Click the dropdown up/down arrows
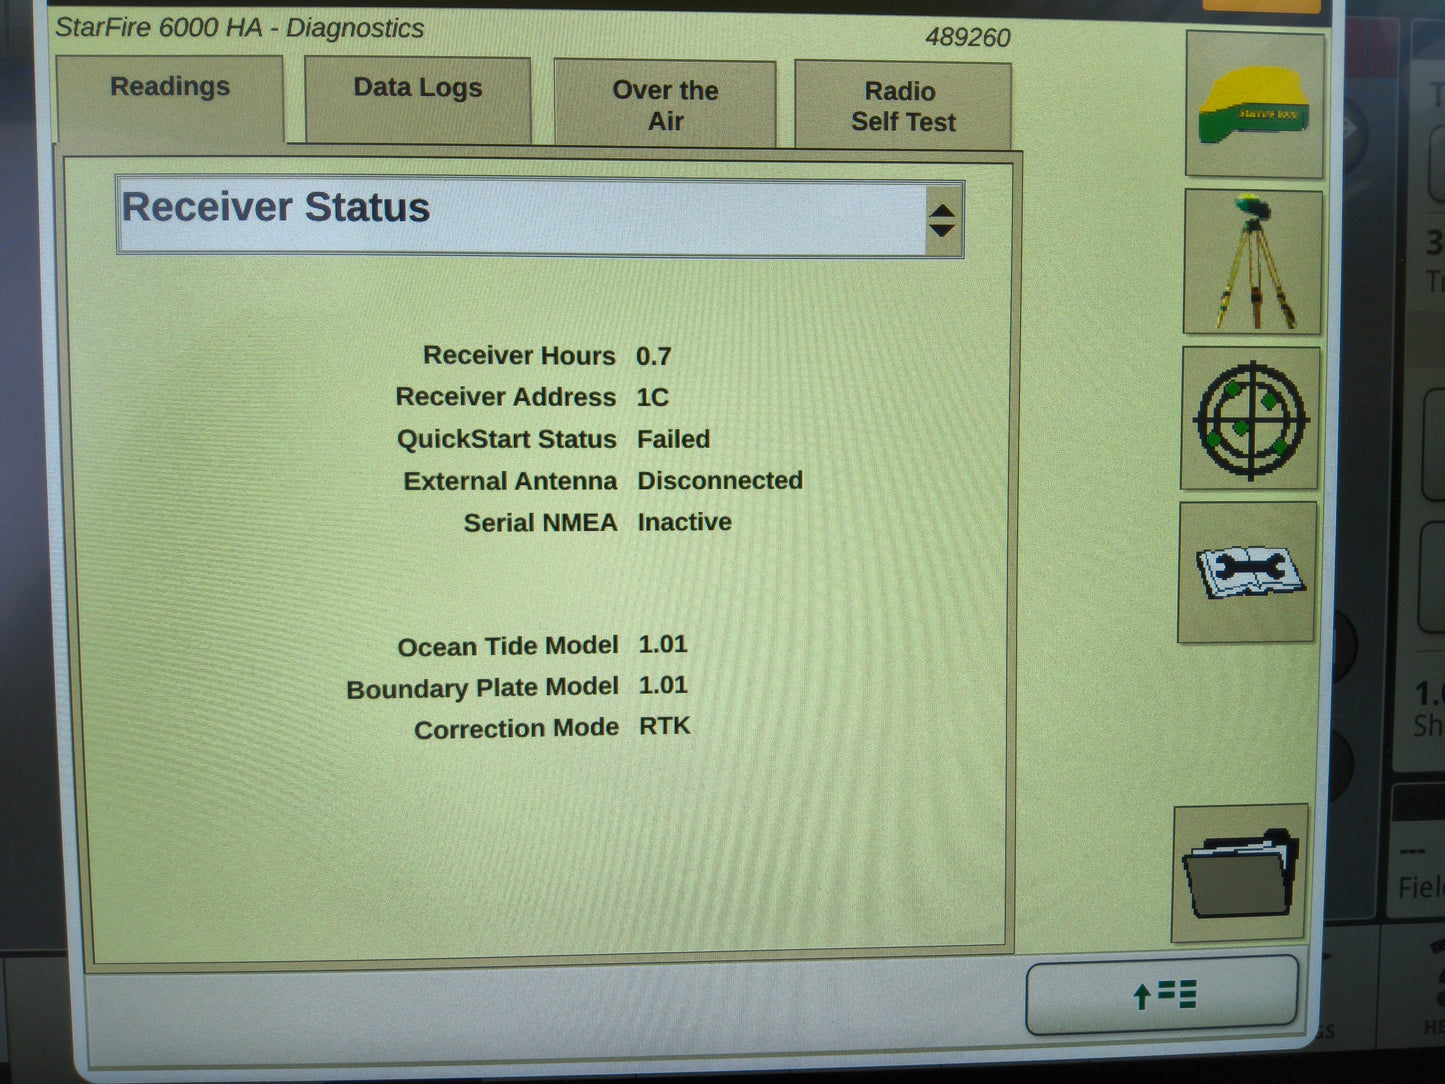The width and height of the screenshot is (1445, 1084). (x=941, y=220)
